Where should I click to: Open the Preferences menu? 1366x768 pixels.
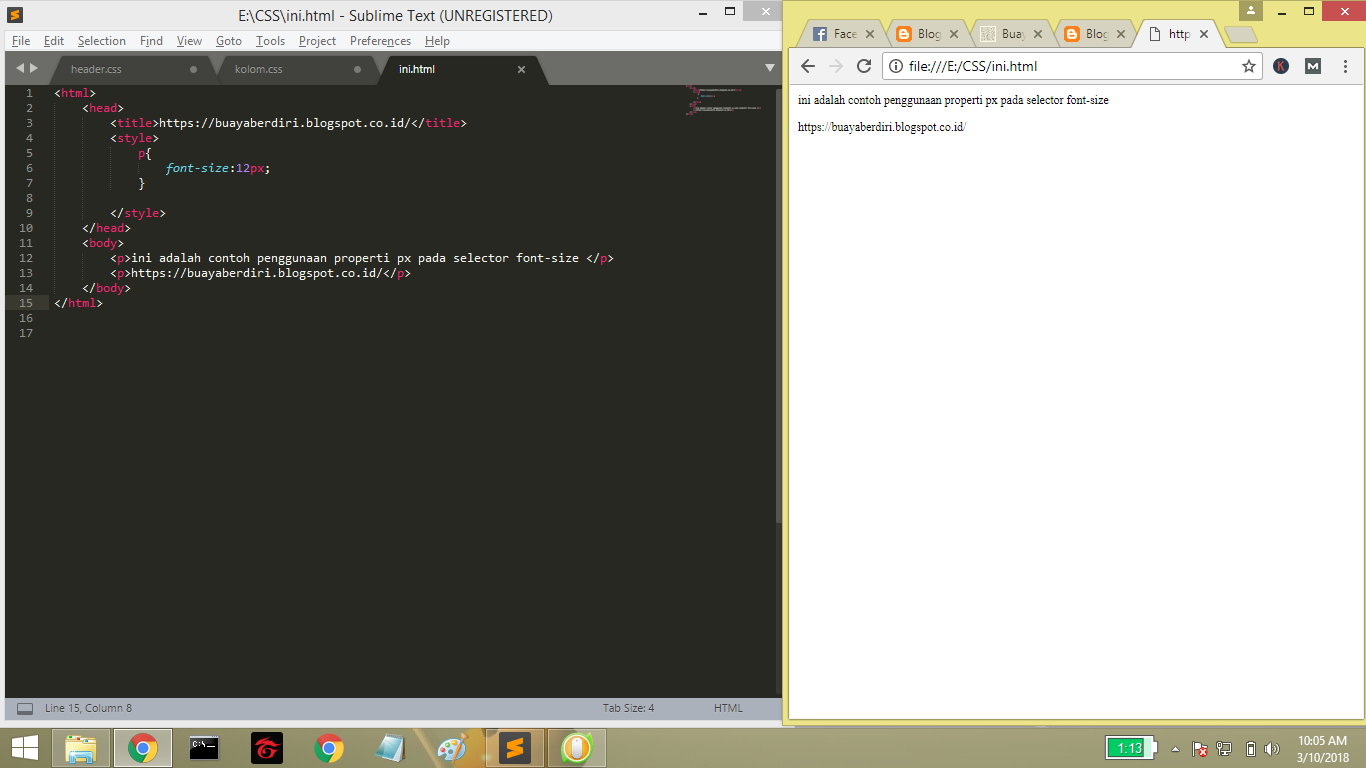click(380, 41)
